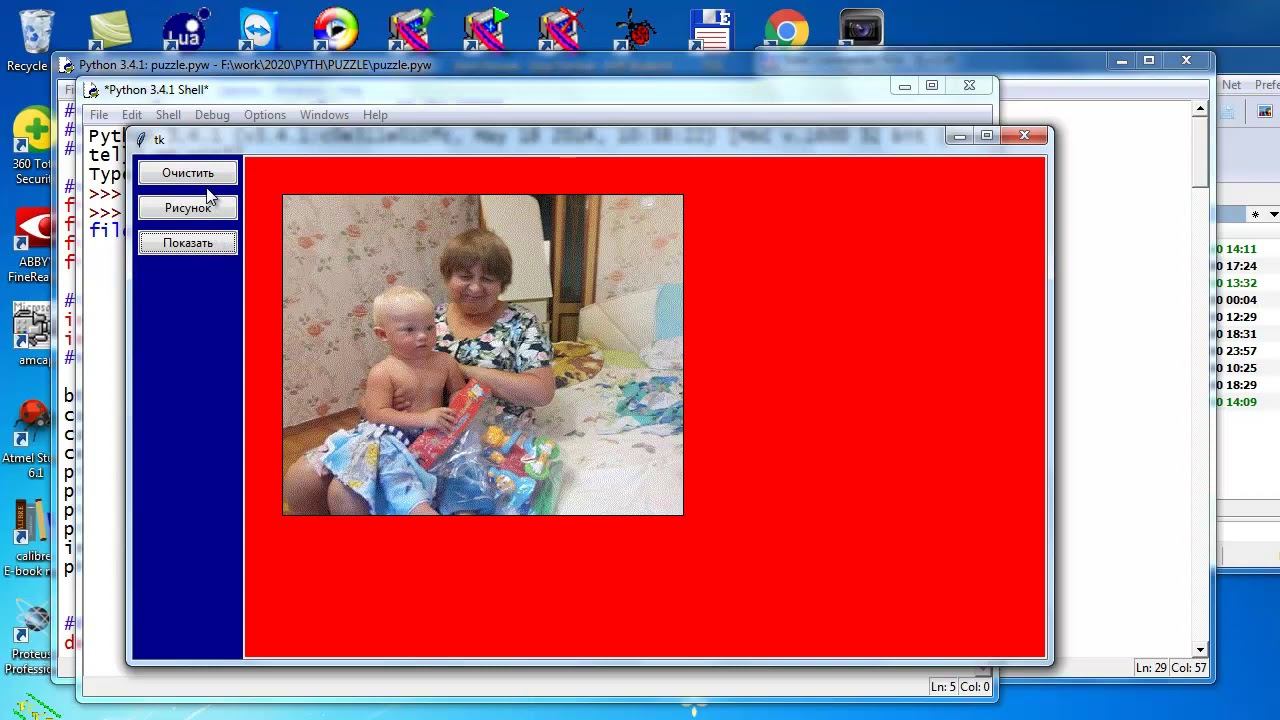Open dropdown arrow beside asterisk column

[x=1273, y=214]
